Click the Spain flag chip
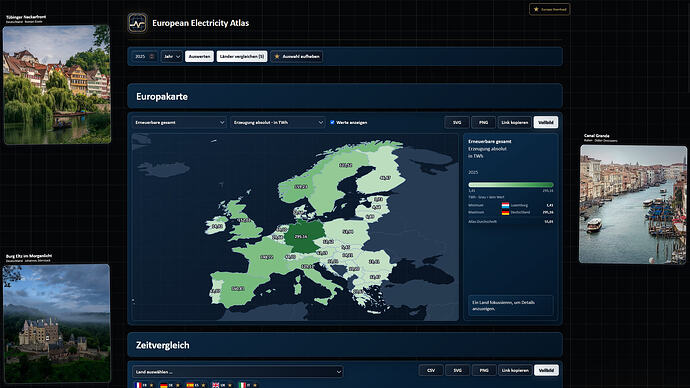This screenshot has width=690, height=388. tap(196, 385)
